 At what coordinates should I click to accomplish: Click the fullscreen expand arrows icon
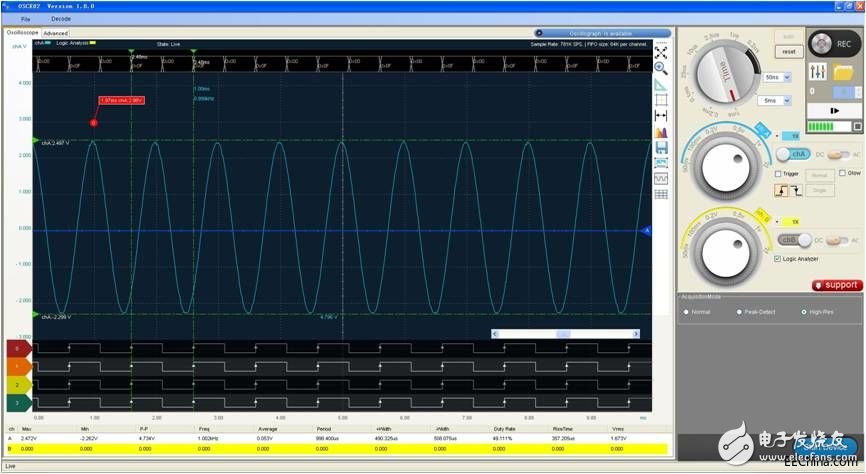(x=661, y=52)
